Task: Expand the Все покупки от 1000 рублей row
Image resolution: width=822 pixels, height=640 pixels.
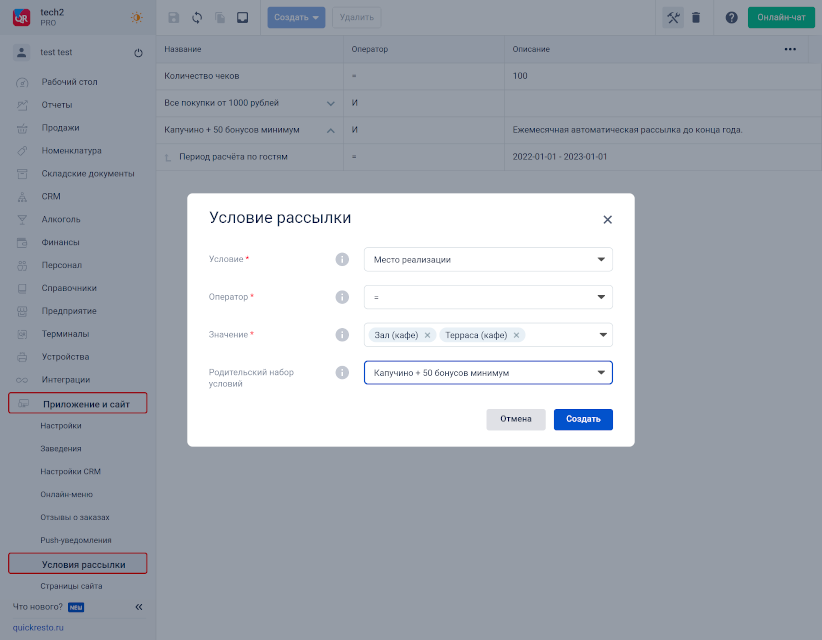Action: [x=331, y=103]
